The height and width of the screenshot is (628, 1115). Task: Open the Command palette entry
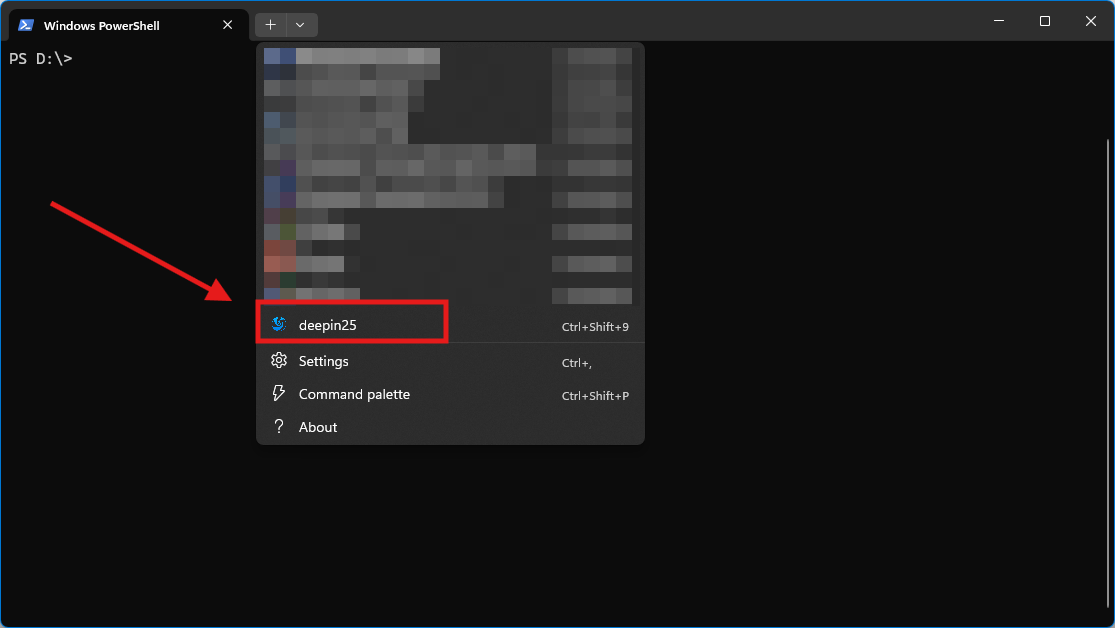click(x=450, y=394)
